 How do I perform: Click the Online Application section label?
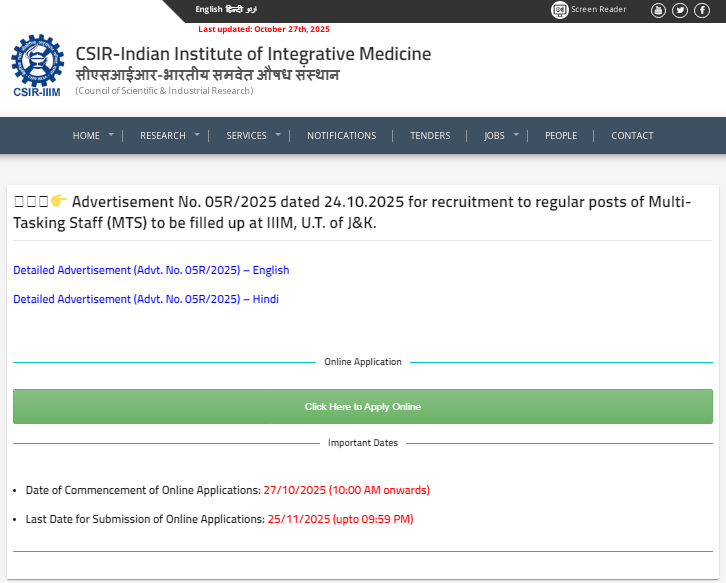coord(363,362)
